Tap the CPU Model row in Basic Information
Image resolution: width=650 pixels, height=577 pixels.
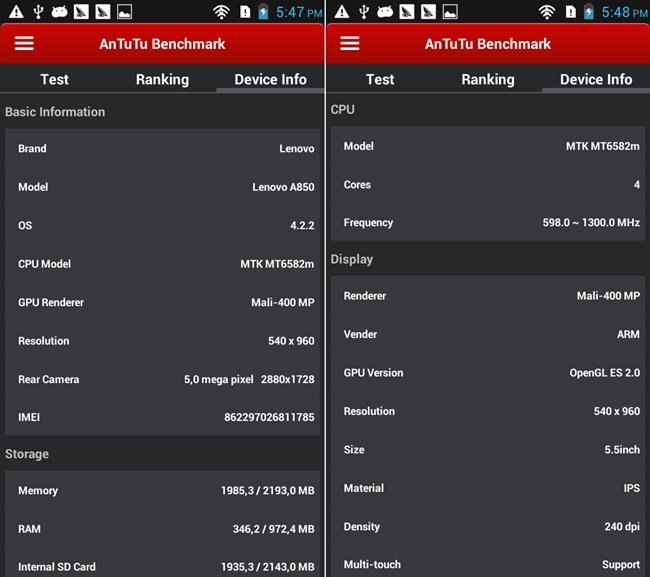162,264
